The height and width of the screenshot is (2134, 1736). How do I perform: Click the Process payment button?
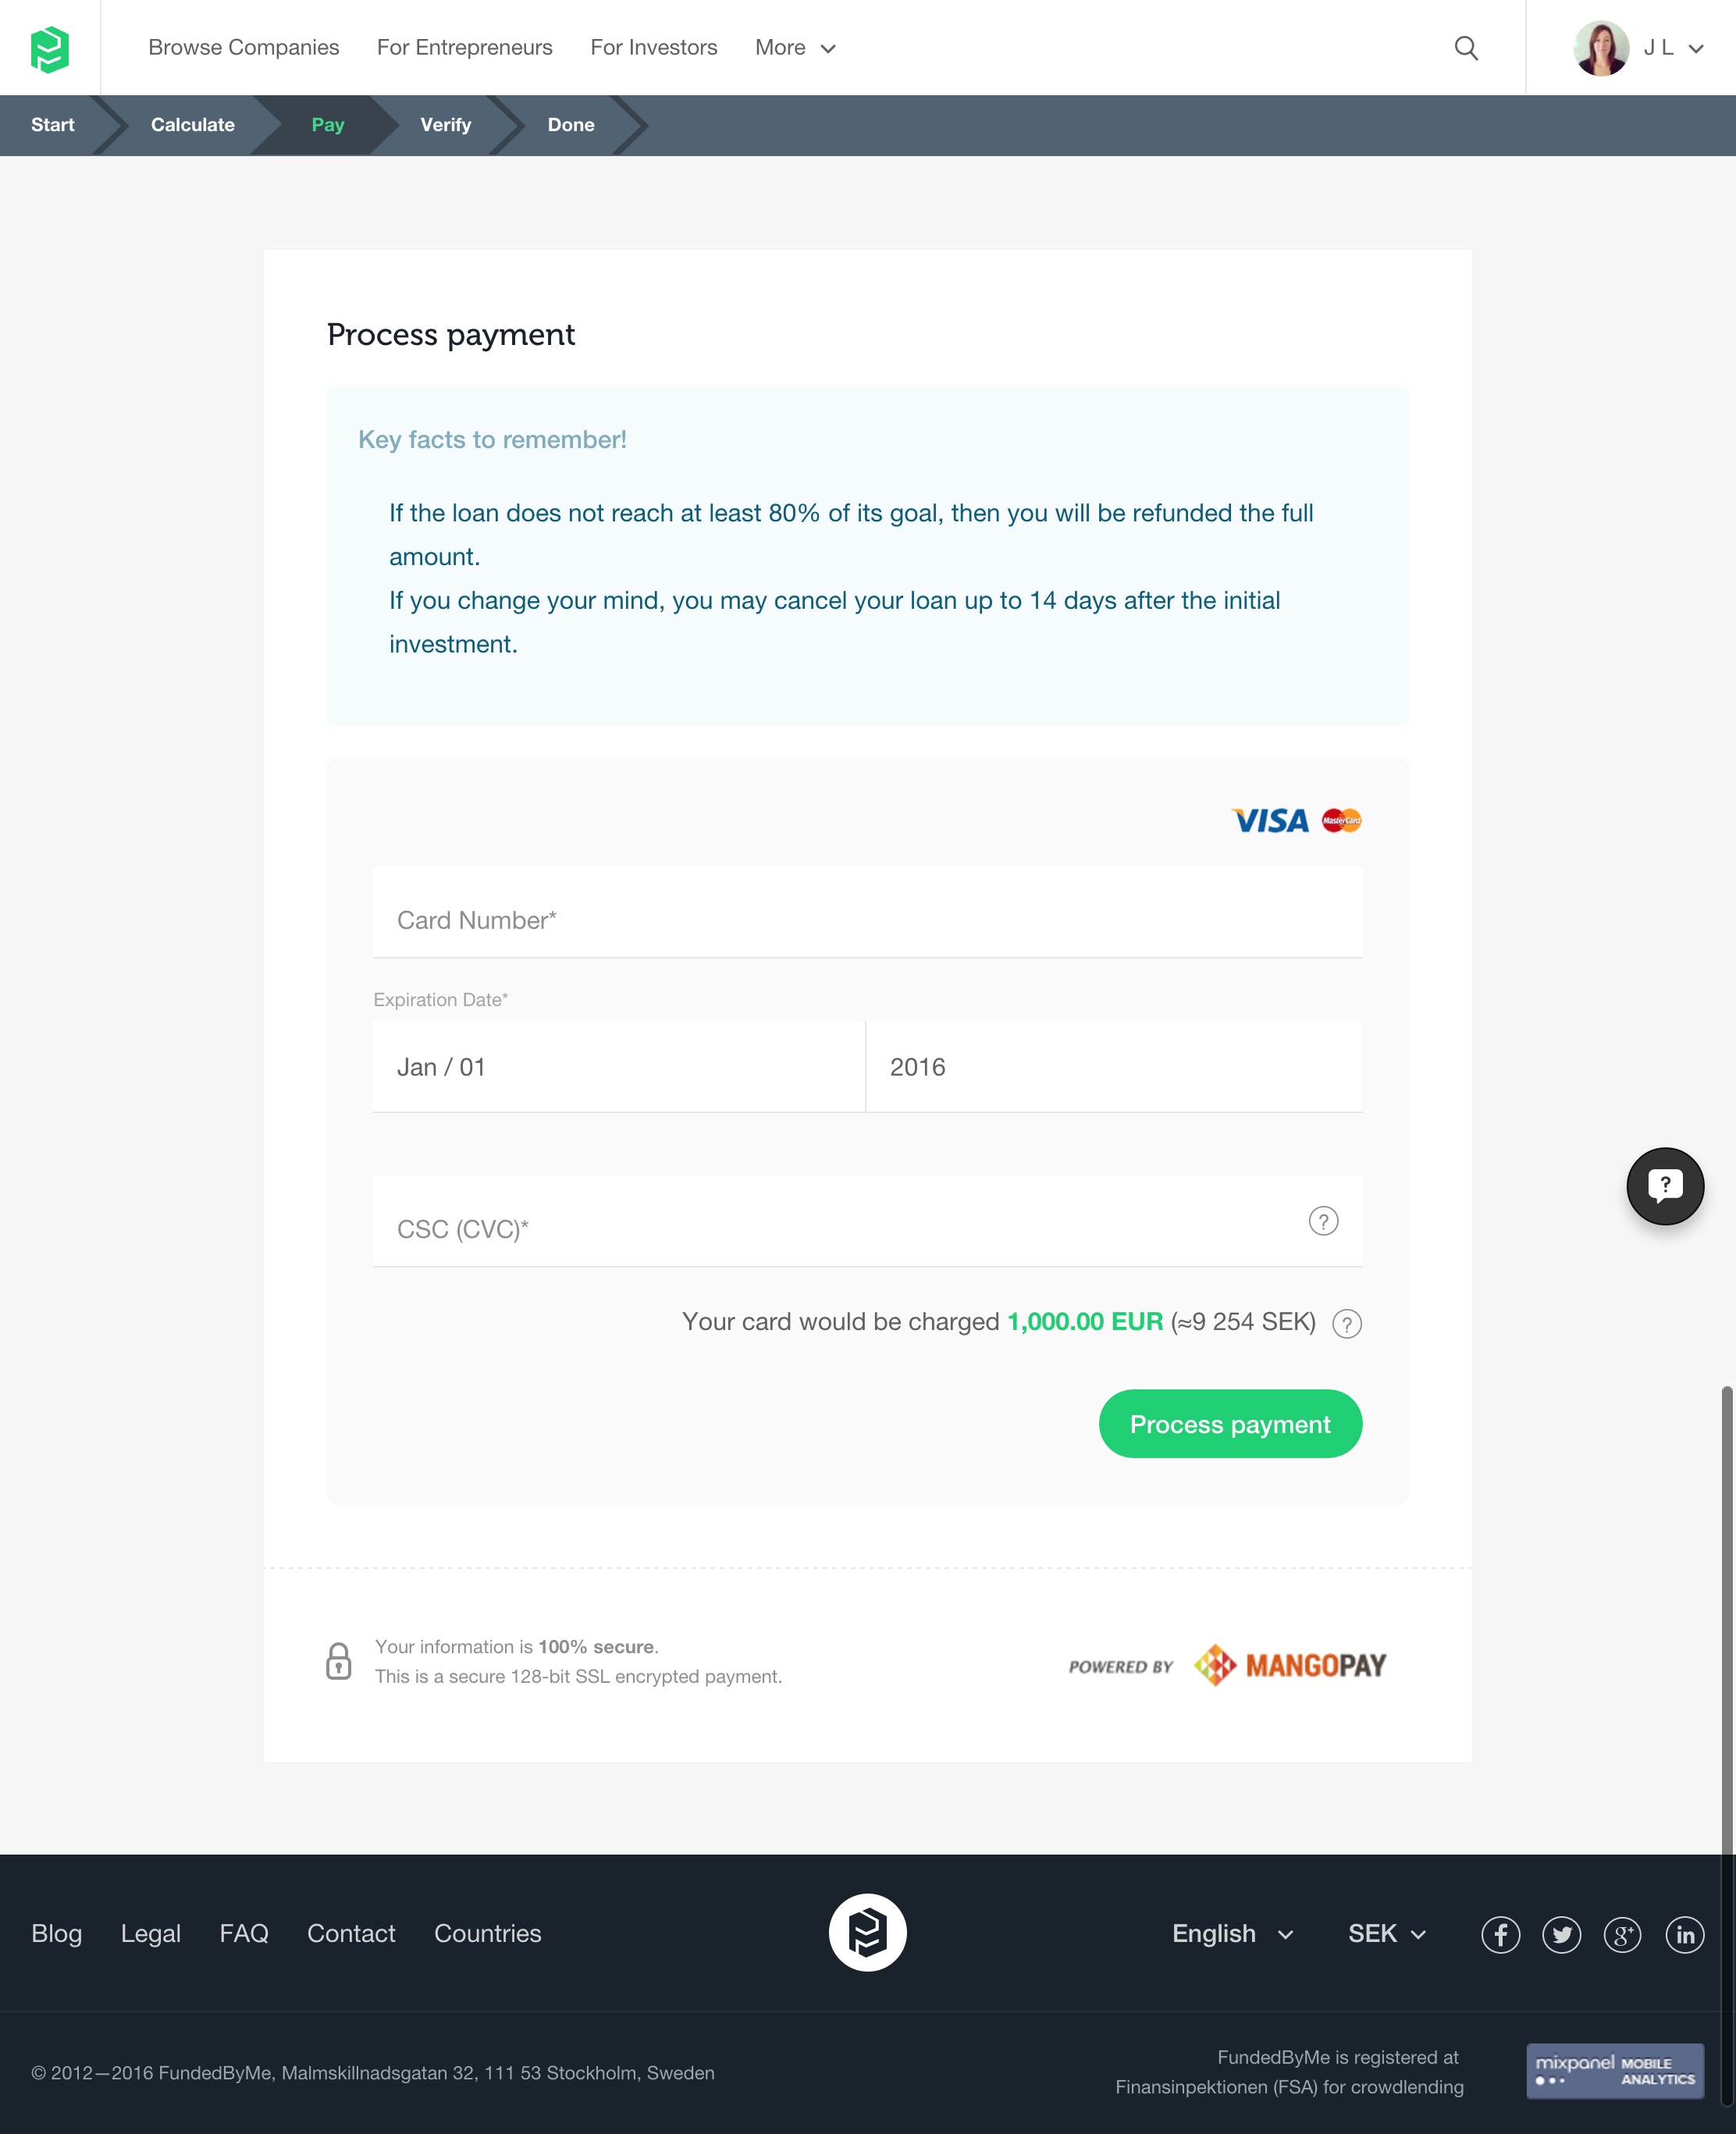pos(1229,1424)
